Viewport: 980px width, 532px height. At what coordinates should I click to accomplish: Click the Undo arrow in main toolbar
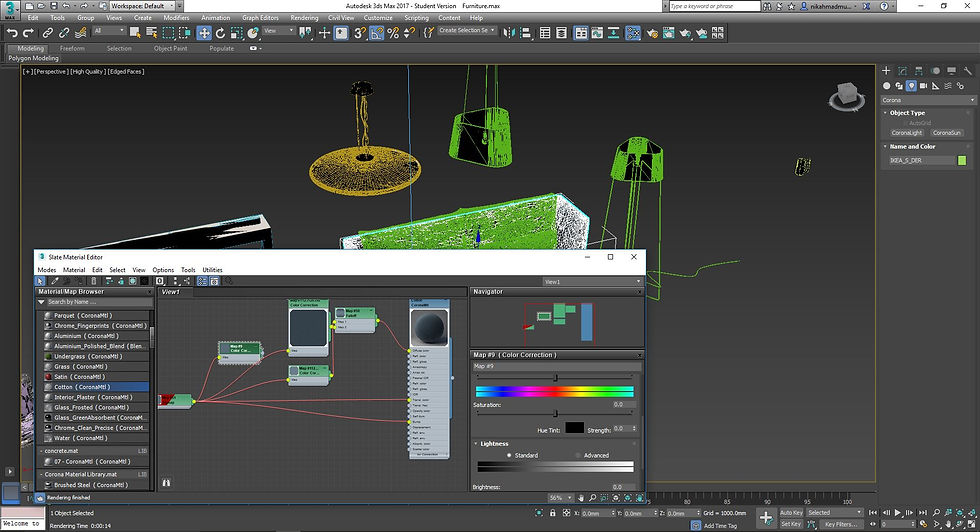12,33
